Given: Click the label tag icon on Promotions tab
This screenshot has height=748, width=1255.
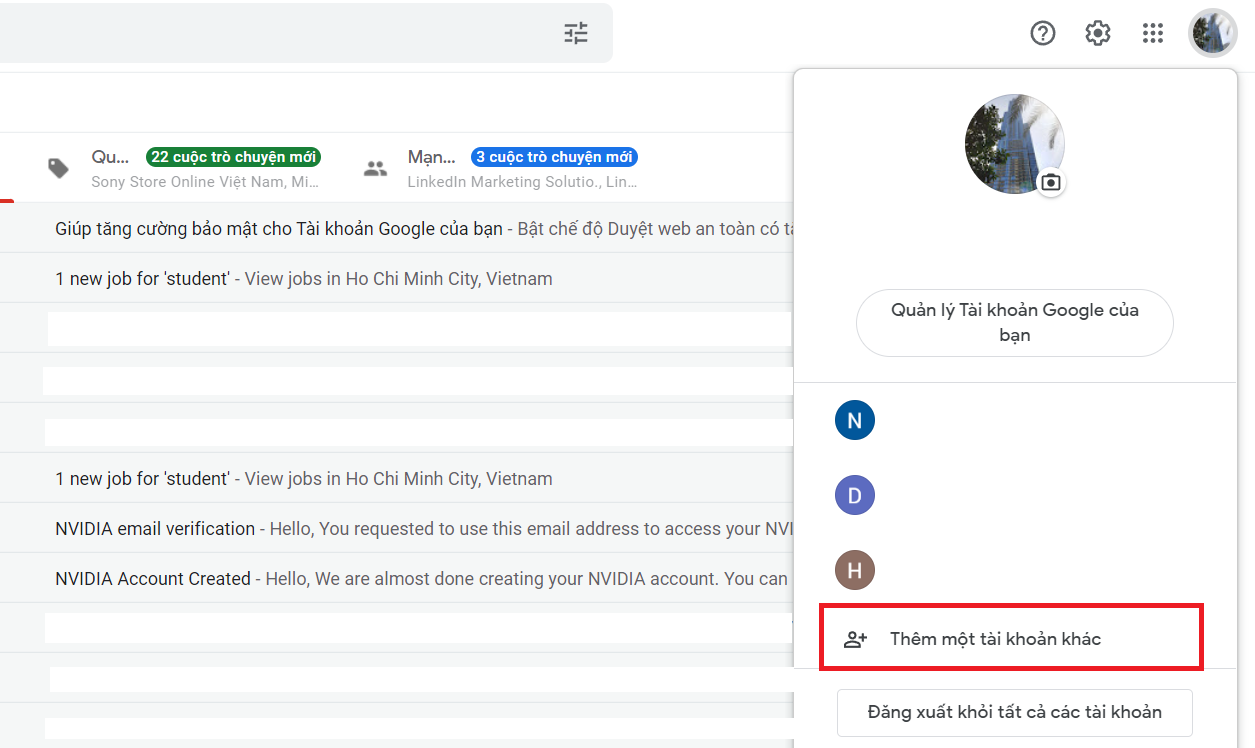Looking at the screenshot, I should 57,168.
